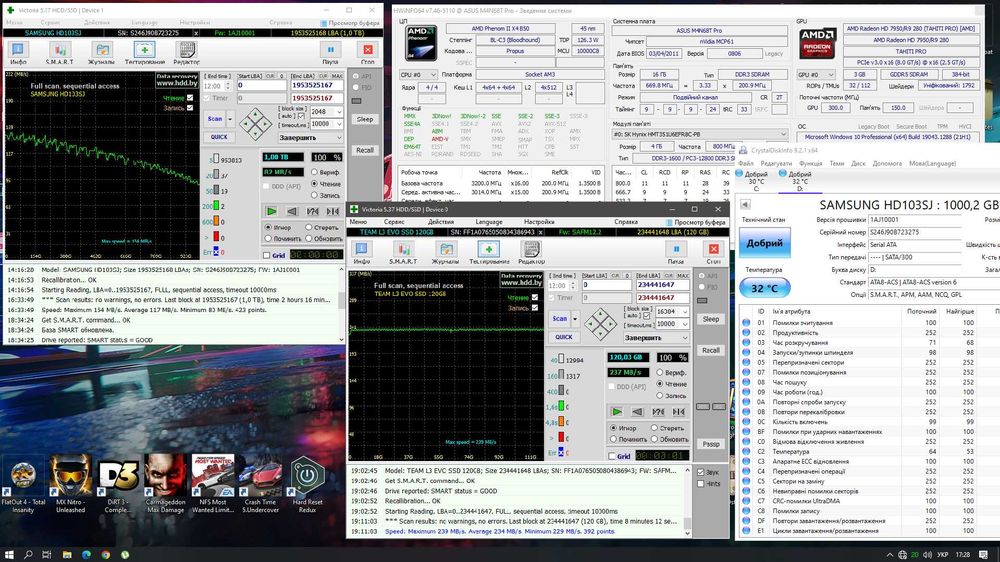The image size is (1000, 562).
Task: Launch DiRT 3 desktop shortcut
Action: pos(117,485)
